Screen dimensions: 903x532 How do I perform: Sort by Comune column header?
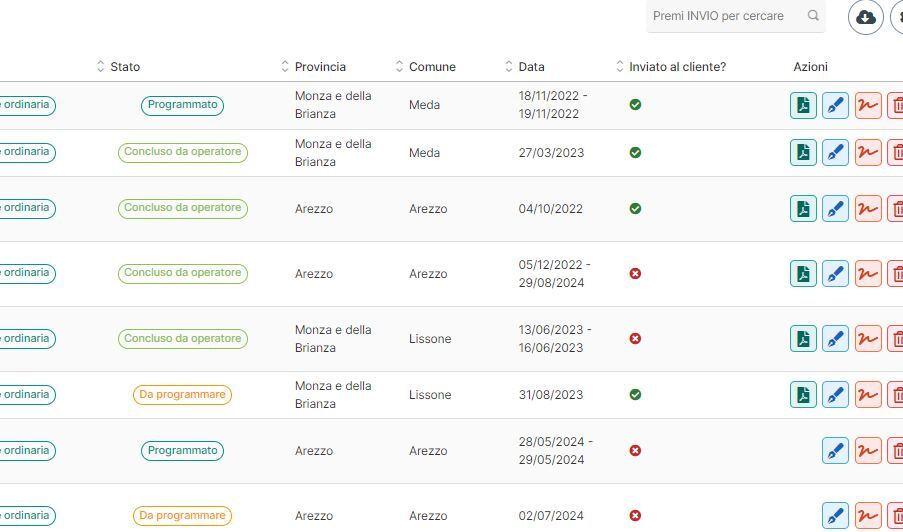point(432,67)
